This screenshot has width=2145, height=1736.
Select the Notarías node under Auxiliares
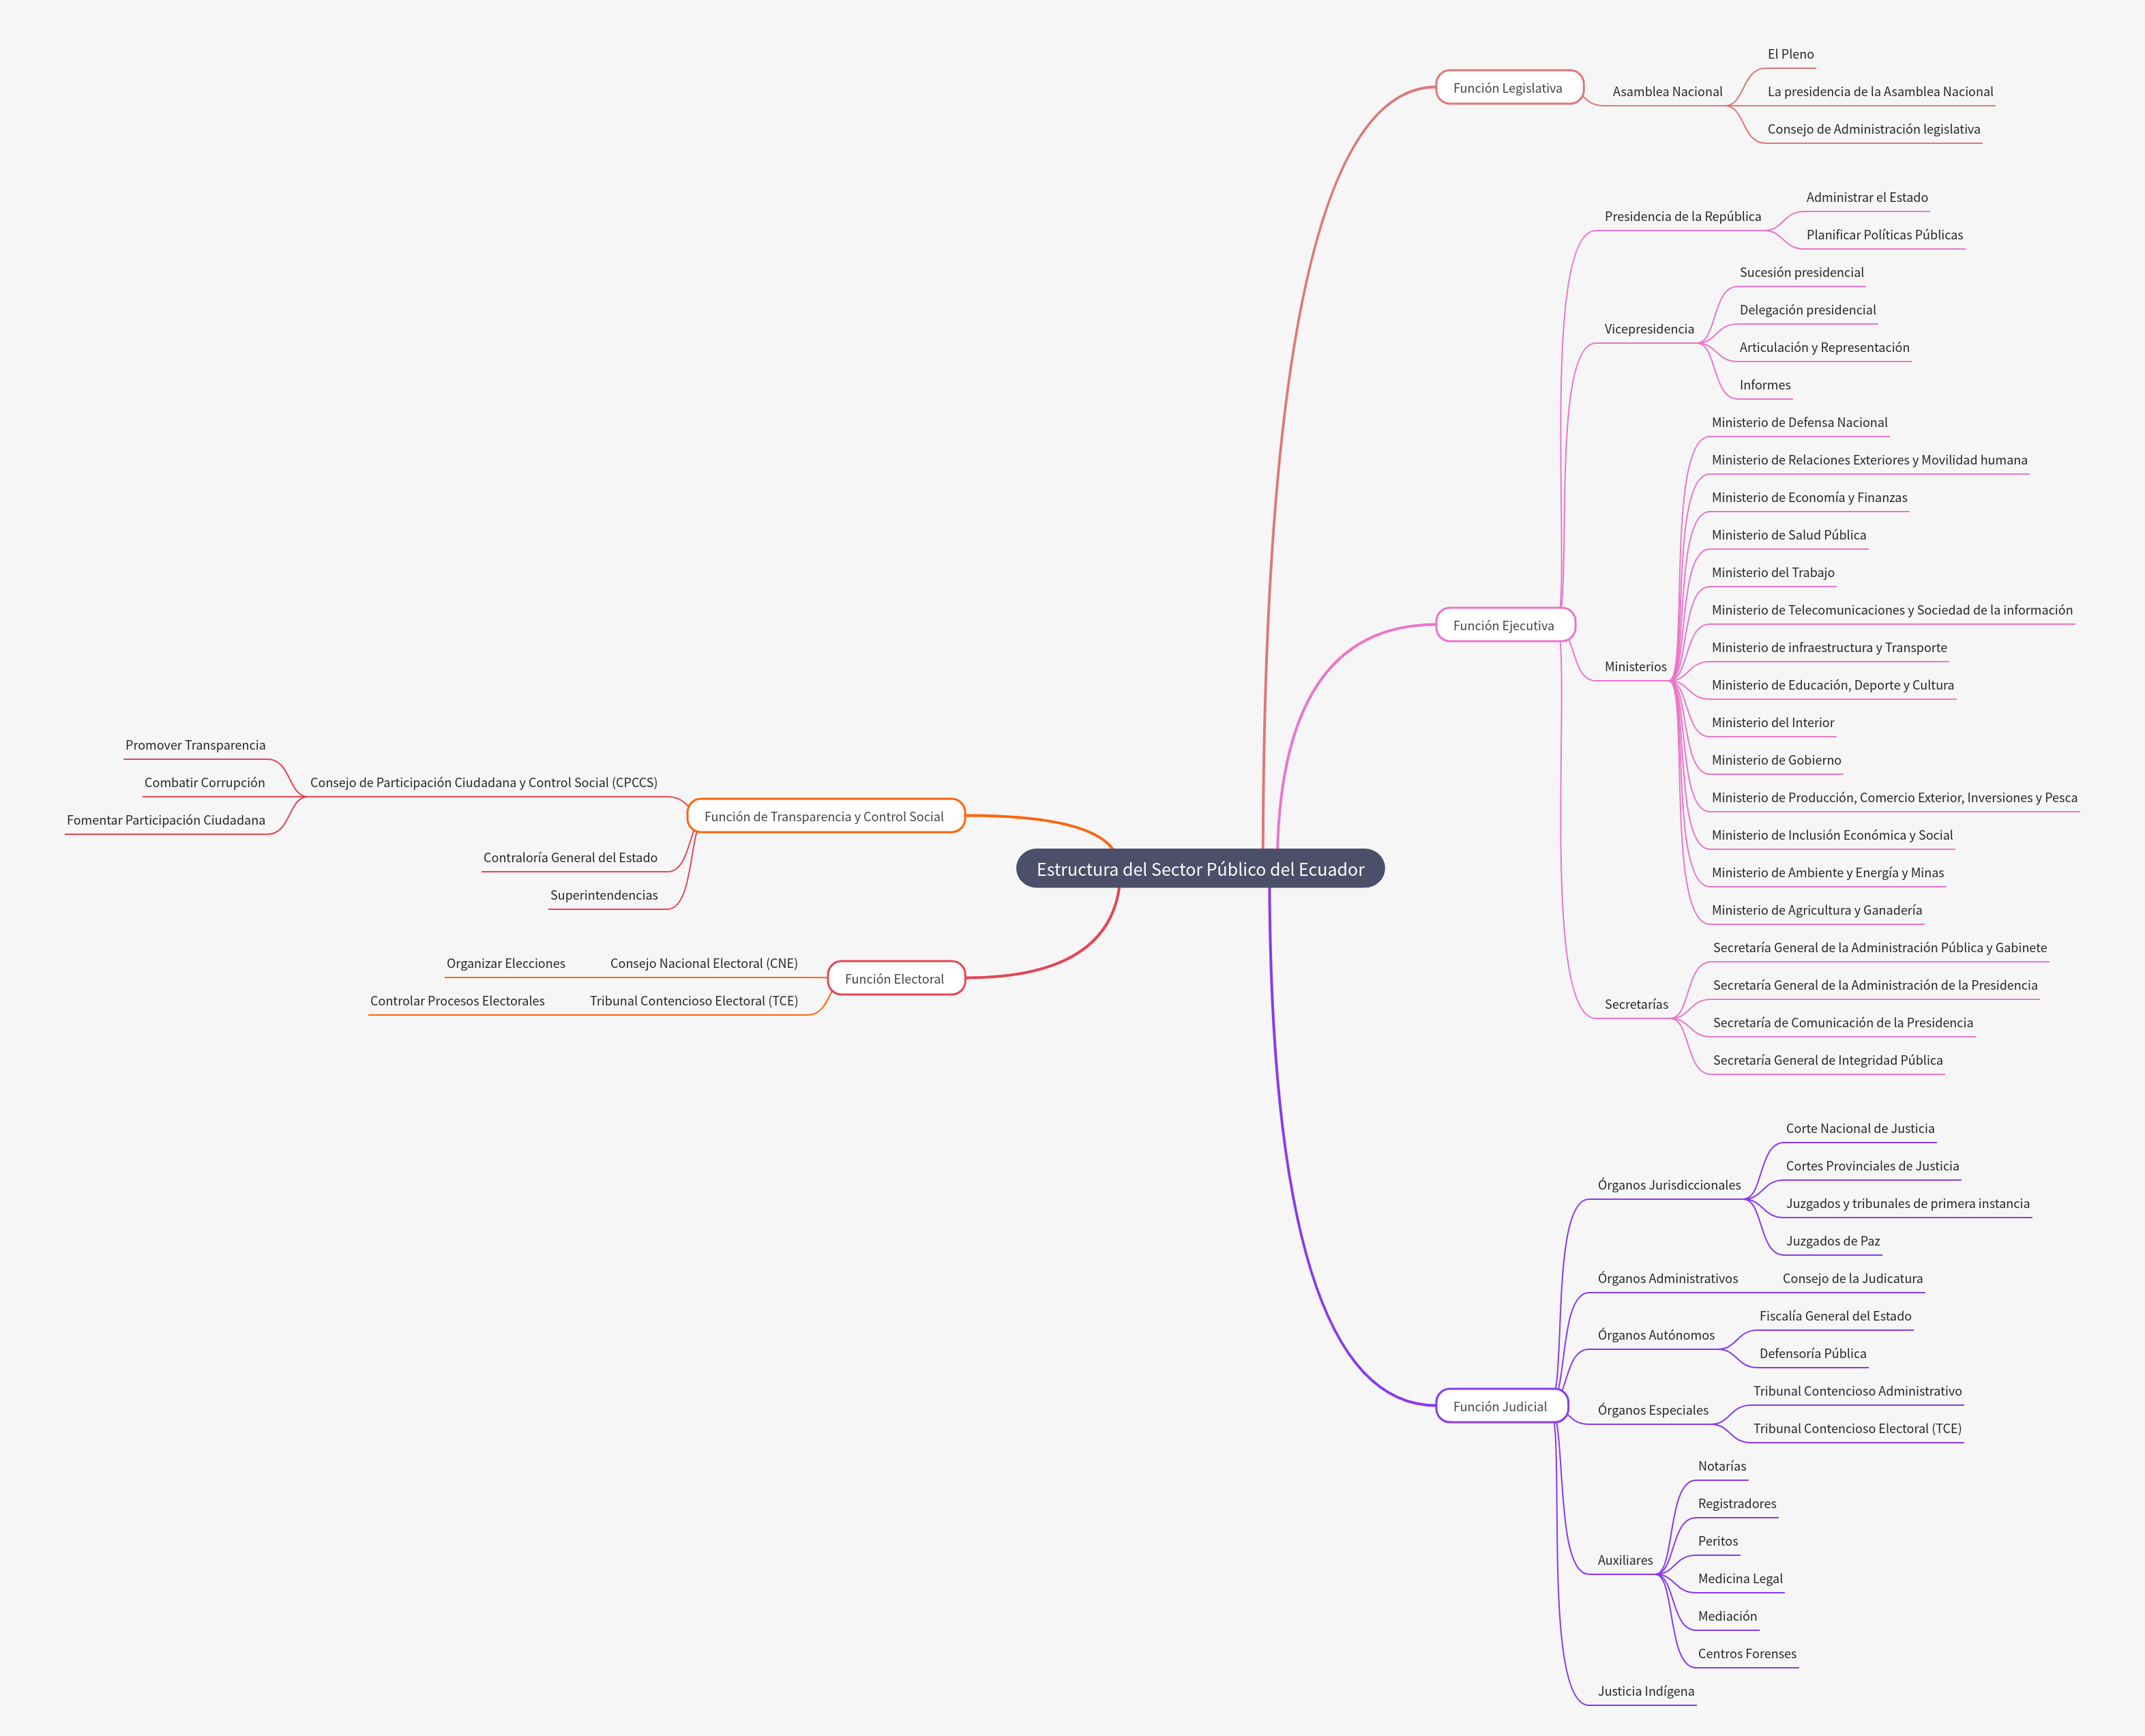(x=1722, y=1465)
